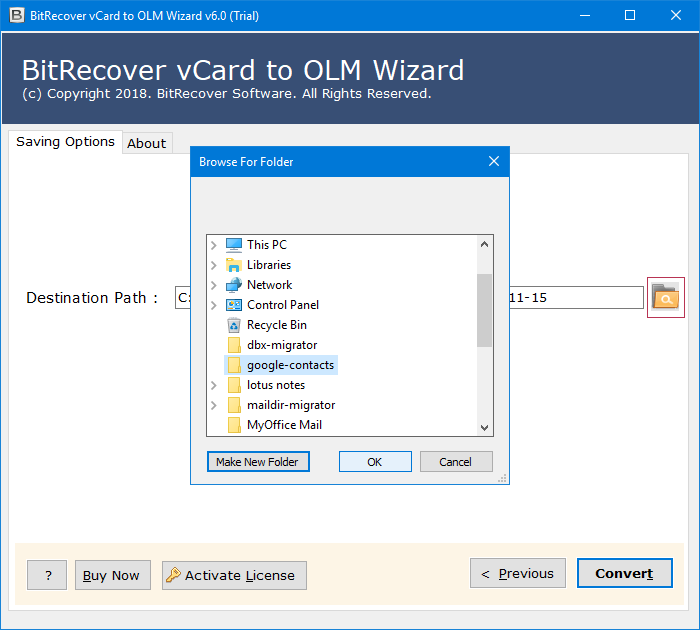The width and height of the screenshot is (700, 630).
Task: Expand the Libraries tree node
Action: pos(214,265)
